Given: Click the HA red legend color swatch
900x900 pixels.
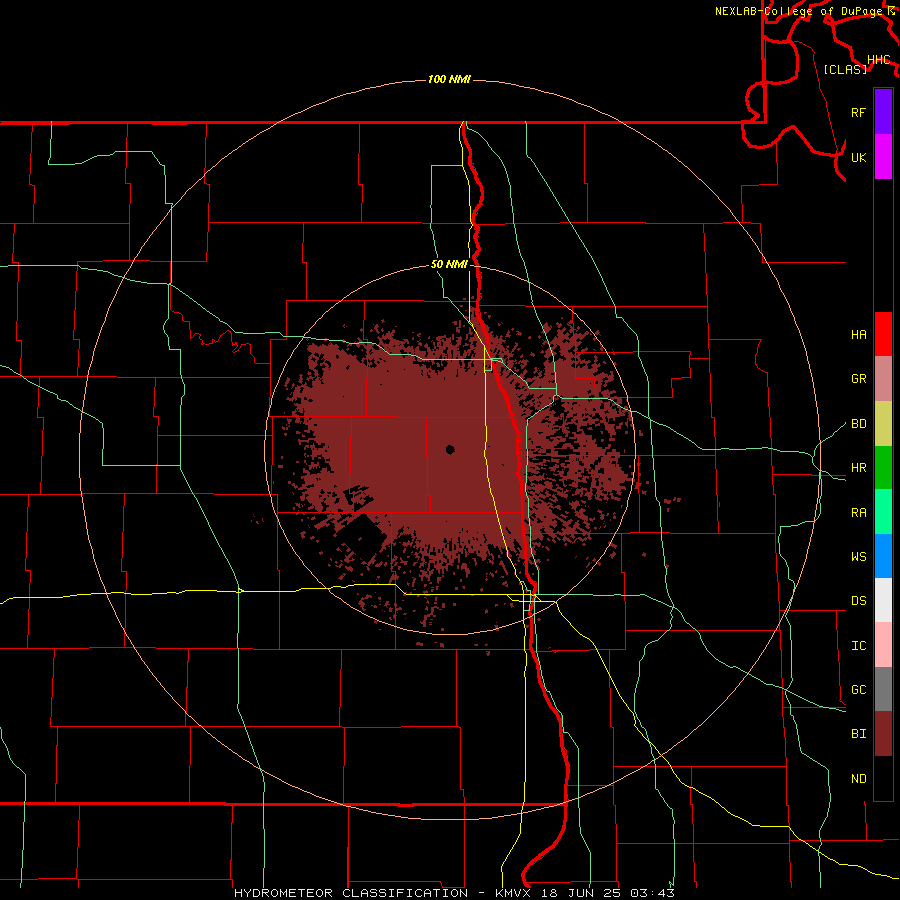Looking at the screenshot, I should tap(883, 334).
